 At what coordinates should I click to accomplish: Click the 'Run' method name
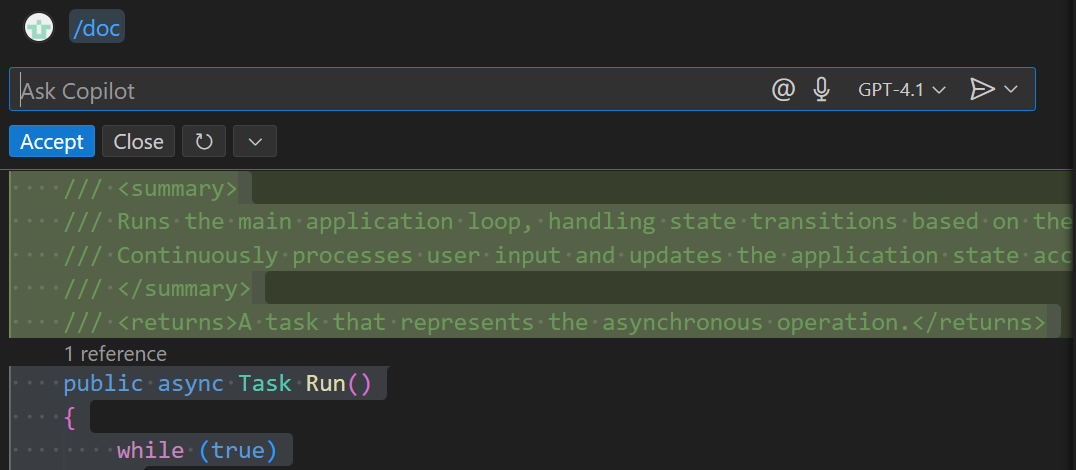click(x=325, y=383)
